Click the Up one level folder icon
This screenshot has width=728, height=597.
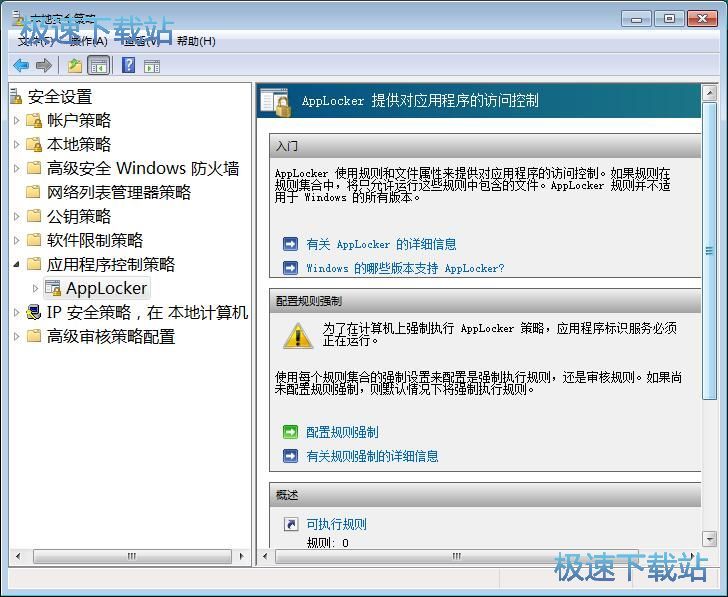pos(75,66)
